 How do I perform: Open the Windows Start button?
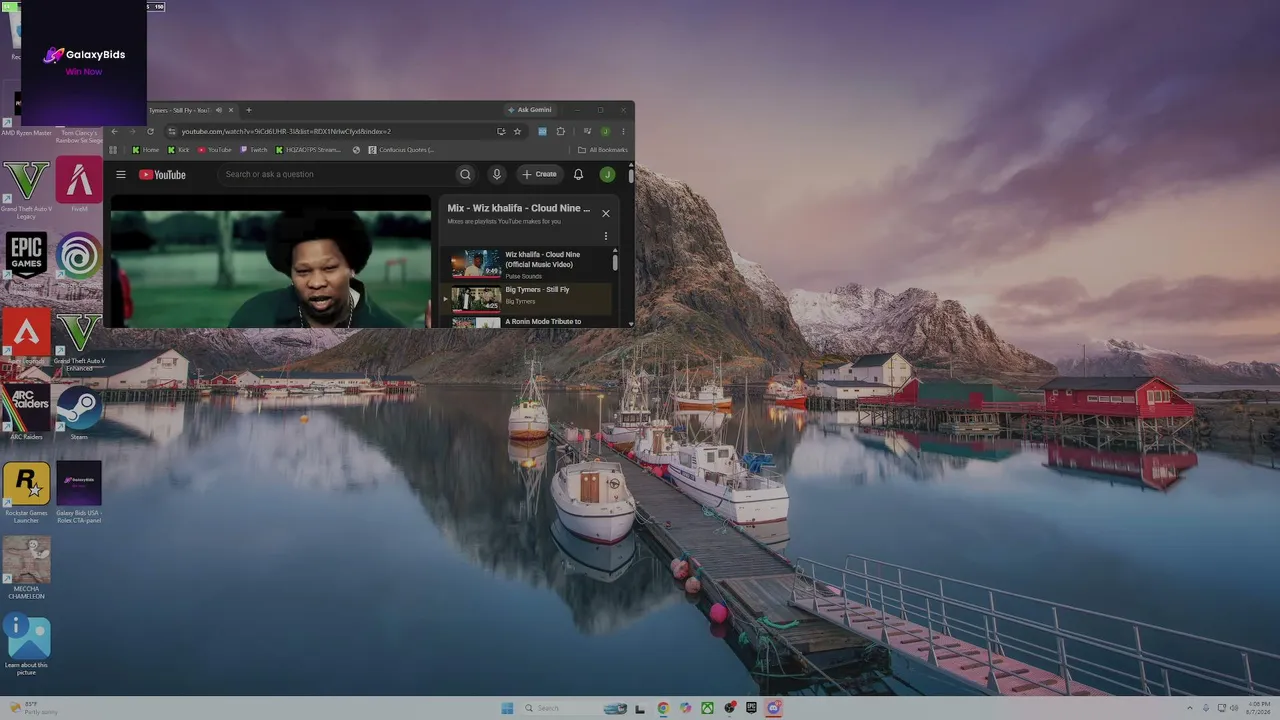507,708
